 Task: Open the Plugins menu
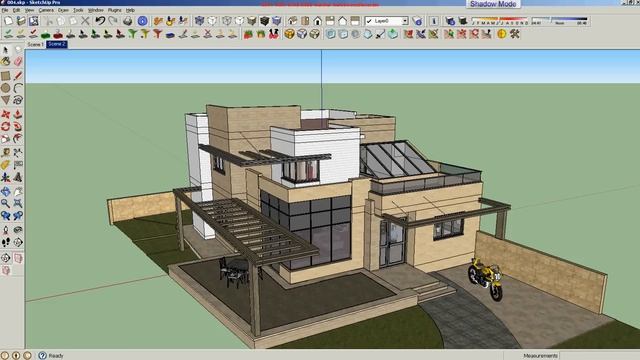point(115,10)
